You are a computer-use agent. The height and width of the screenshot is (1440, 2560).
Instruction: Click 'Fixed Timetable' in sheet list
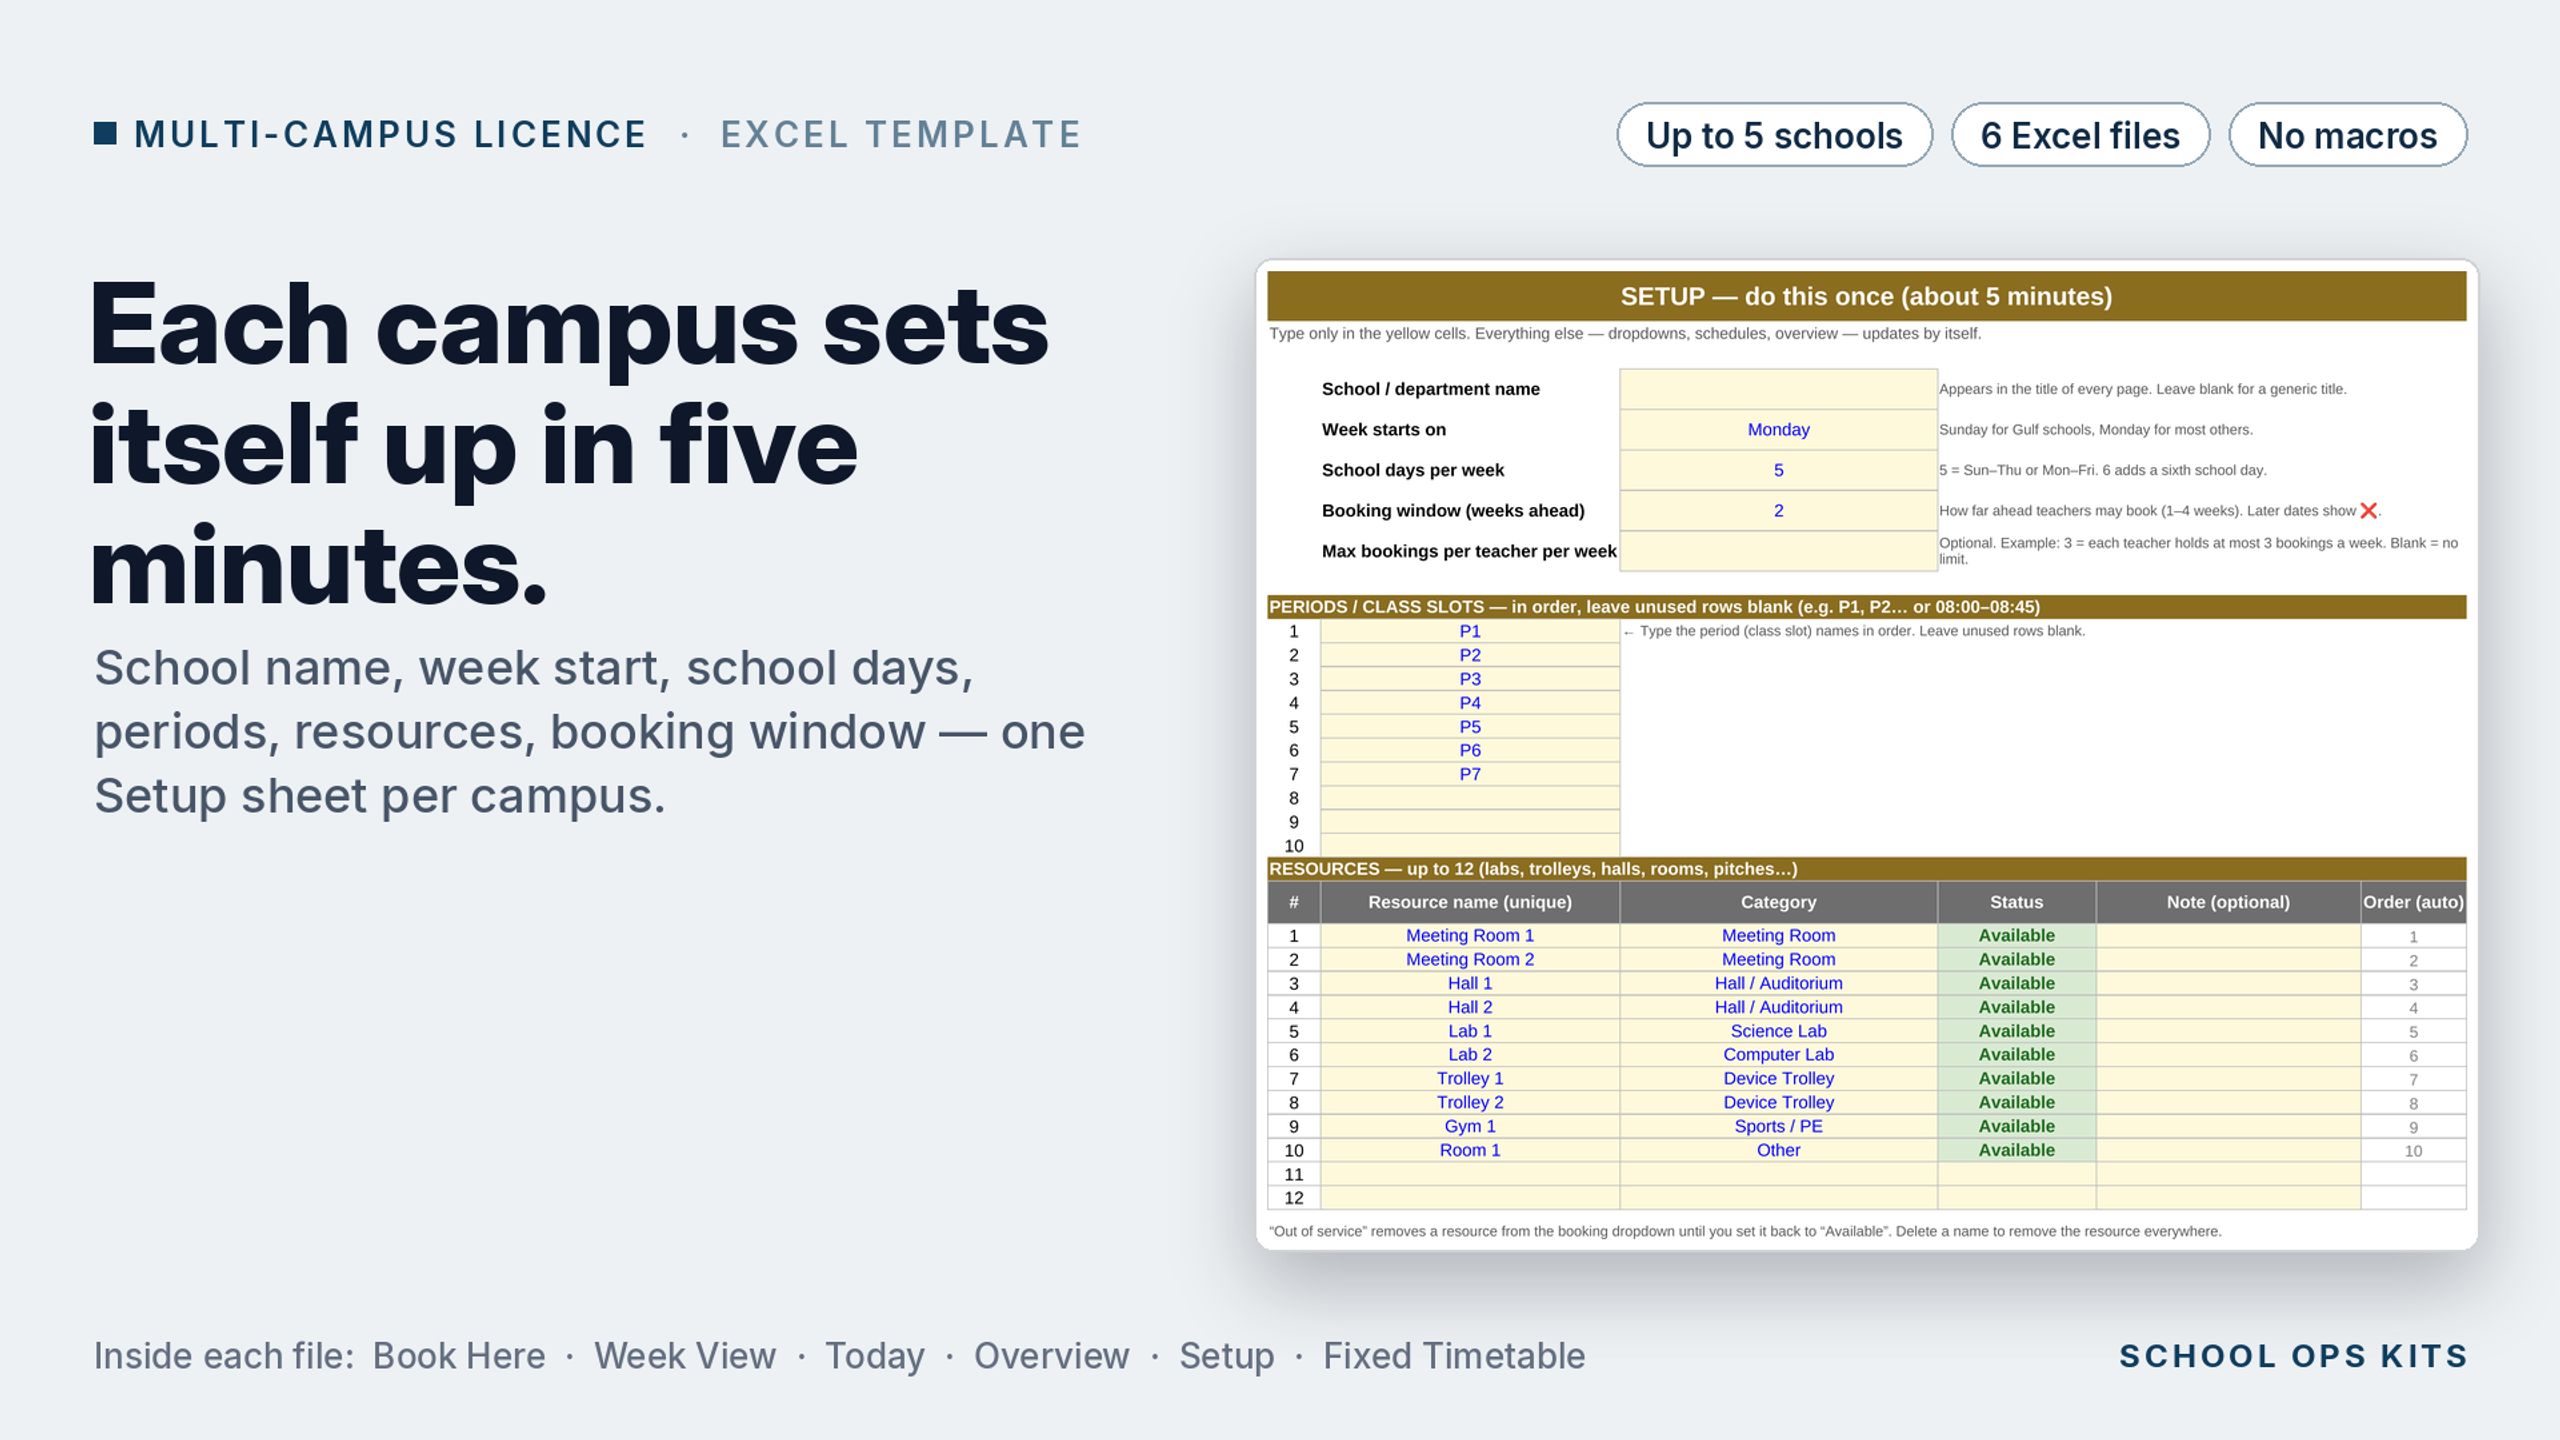click(1454, 1356)
